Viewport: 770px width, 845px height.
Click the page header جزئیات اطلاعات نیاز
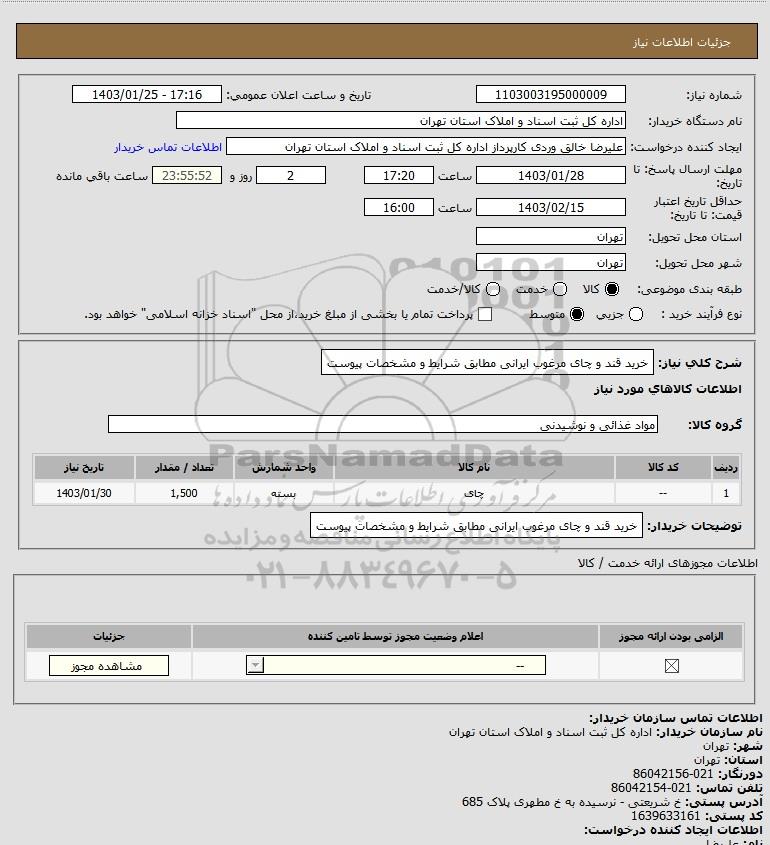coord(682,42)
